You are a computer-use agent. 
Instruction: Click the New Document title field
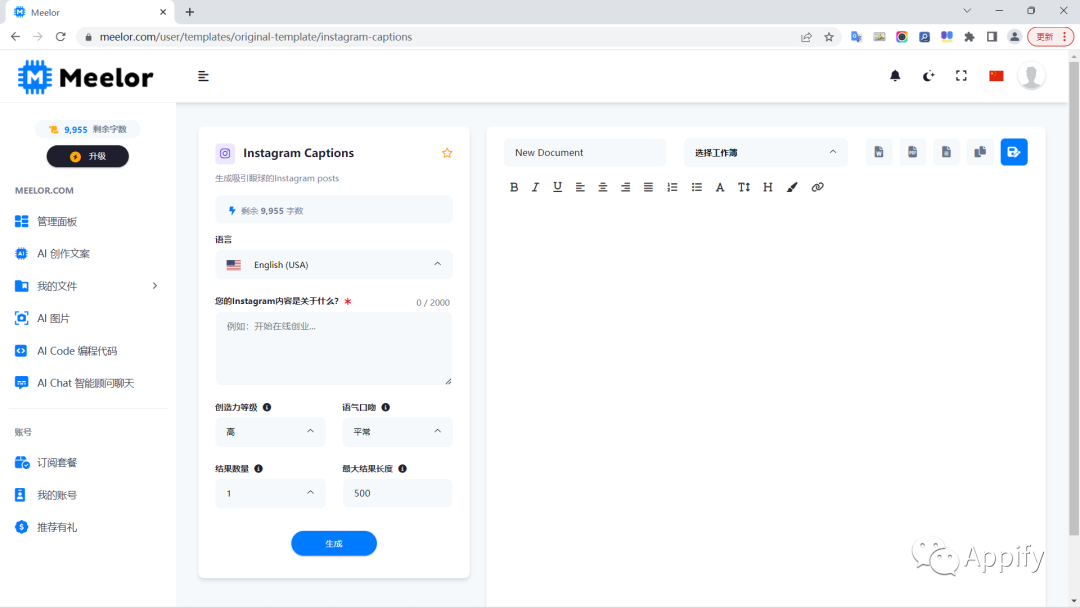pyautogui.click(x=585, y=152)
